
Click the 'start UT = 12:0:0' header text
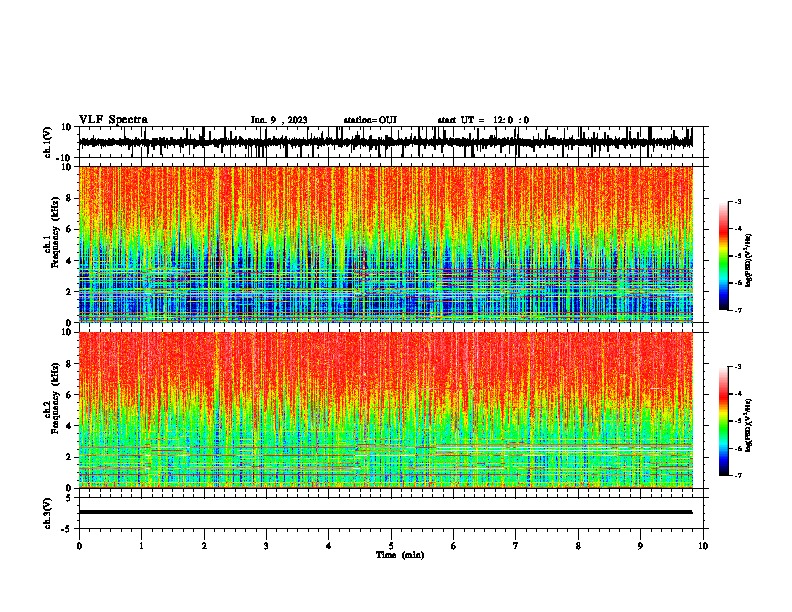pos(483,120)
